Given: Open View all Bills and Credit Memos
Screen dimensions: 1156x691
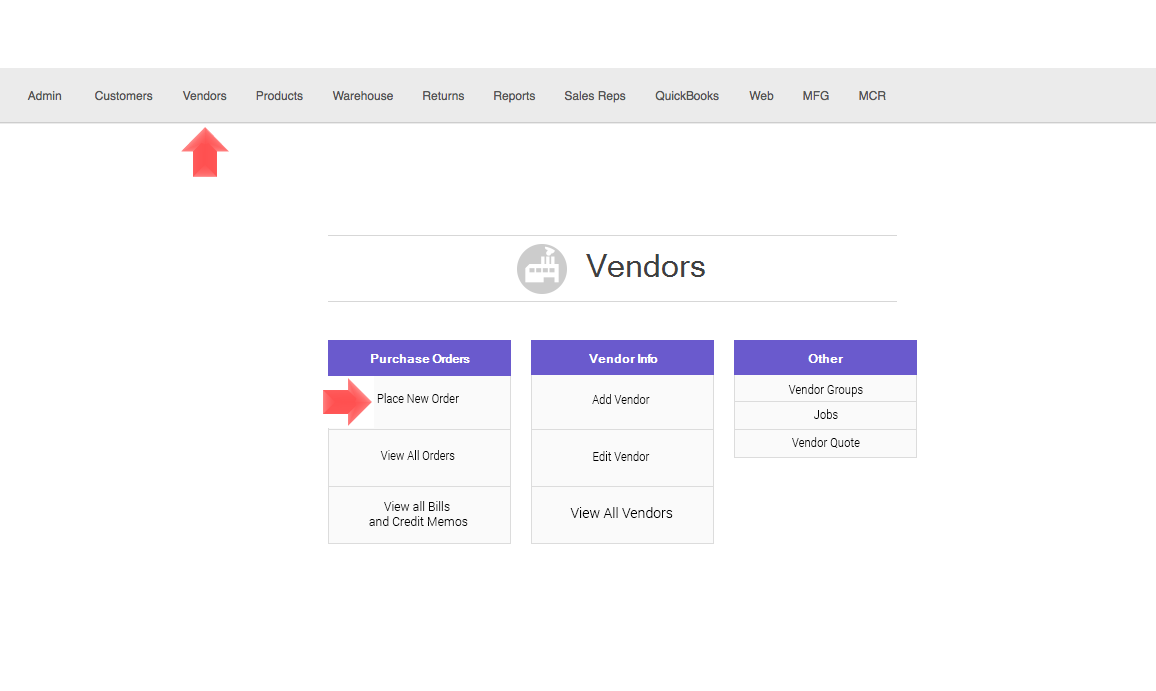Looking at the screenshot, I should [418, 514].
